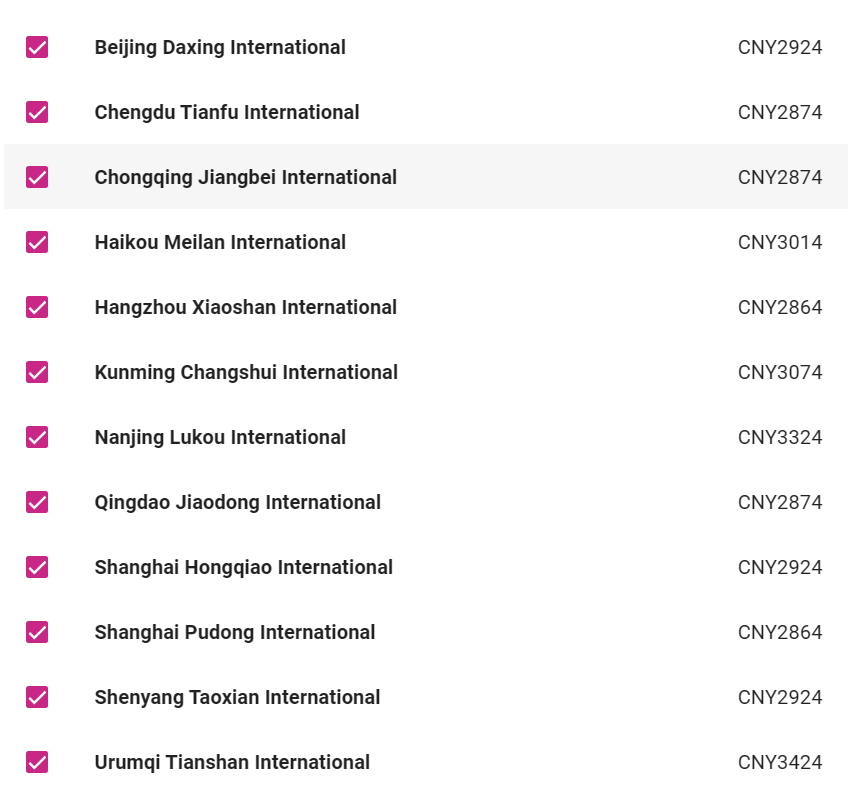Click the Beijing Daxing International airport name
859x791 pixels.
click(220, 47)
